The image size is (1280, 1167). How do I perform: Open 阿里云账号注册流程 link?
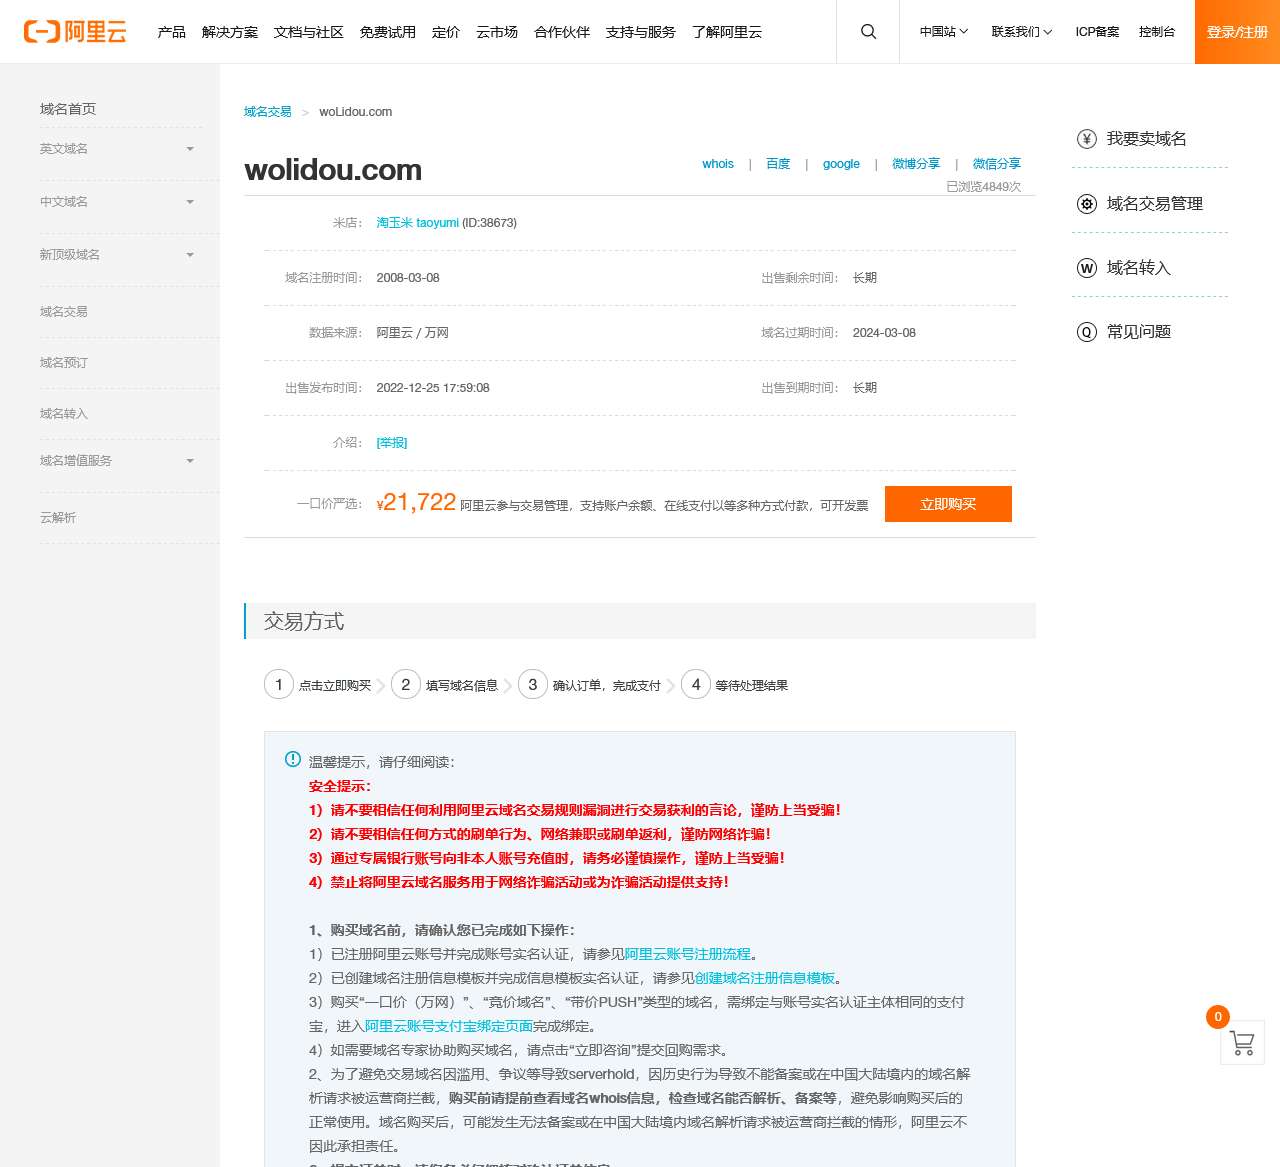pos(688,954)
